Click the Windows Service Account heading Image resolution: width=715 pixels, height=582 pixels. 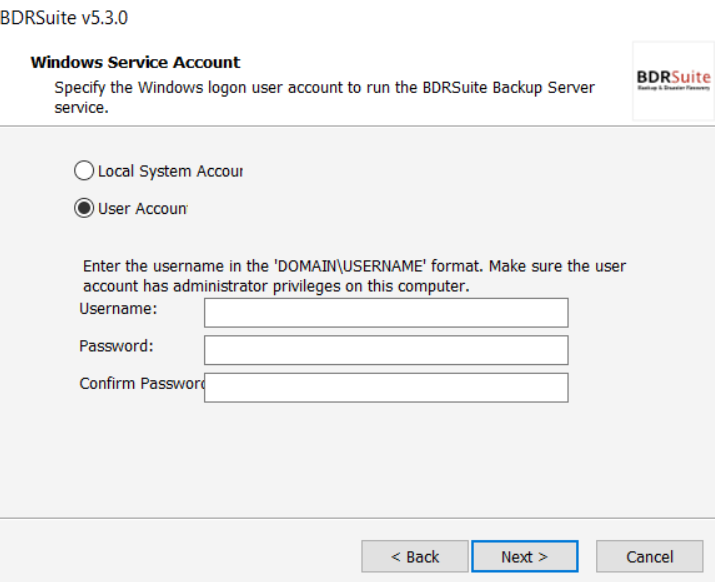[x=135, y=62]
